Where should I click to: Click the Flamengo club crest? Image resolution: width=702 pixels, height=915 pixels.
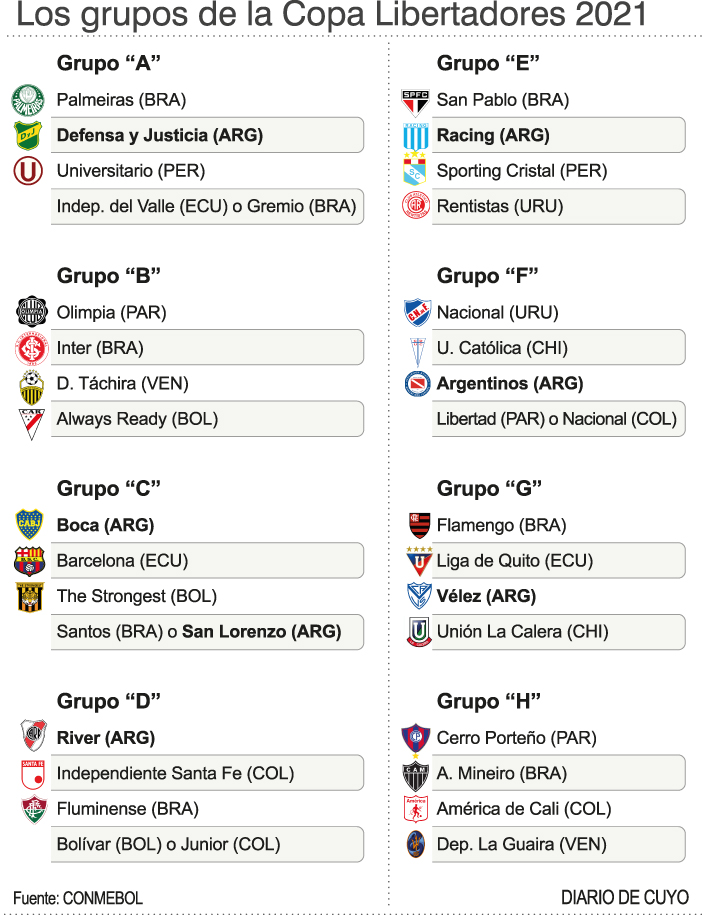coord(418,525)
